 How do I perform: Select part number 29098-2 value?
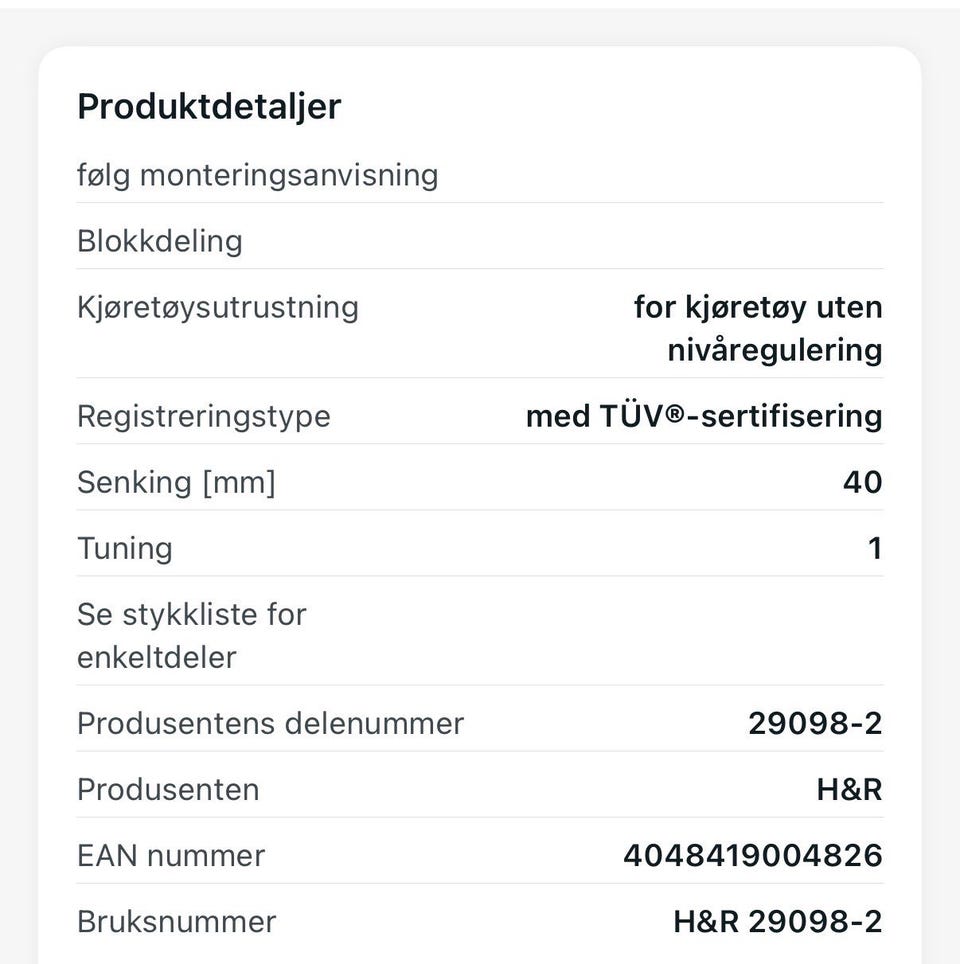tap(815, 724)
